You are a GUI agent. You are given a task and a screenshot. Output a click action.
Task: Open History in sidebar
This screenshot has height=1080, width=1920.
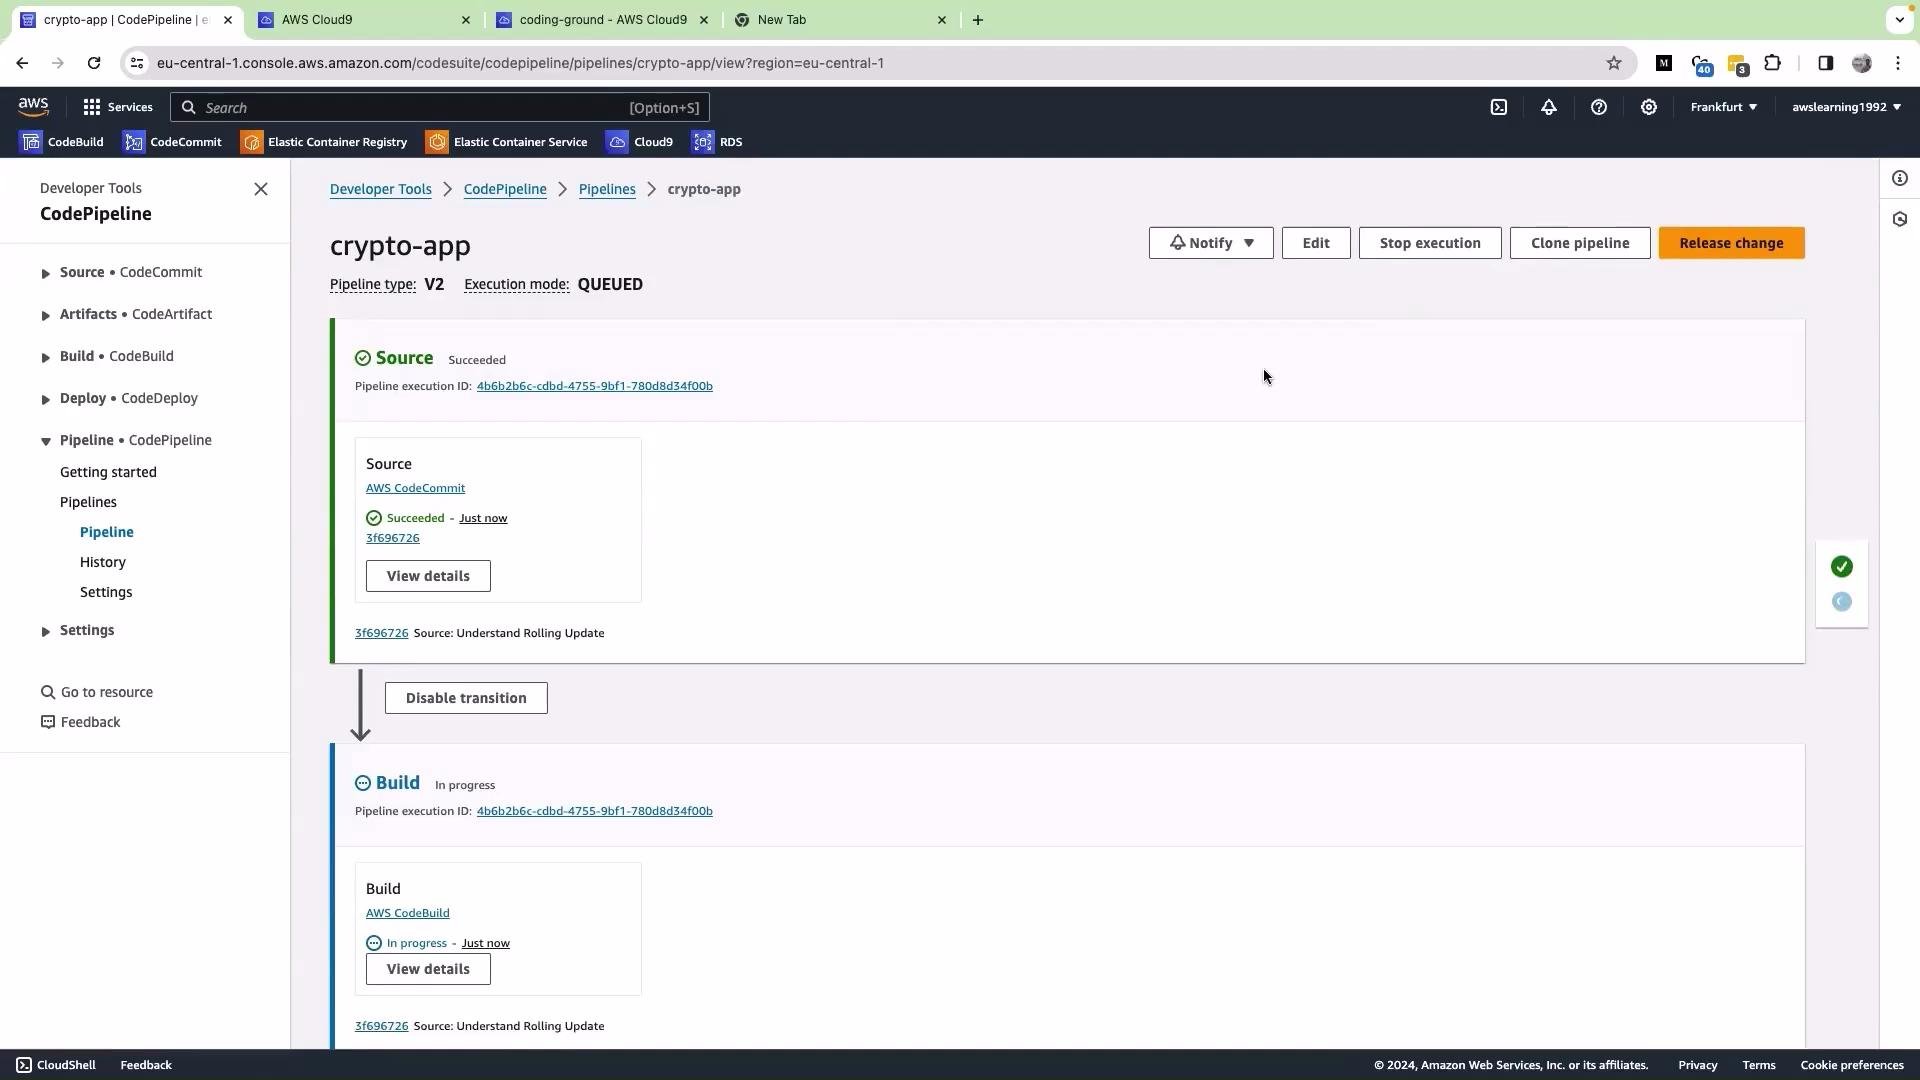pos(103,562)
